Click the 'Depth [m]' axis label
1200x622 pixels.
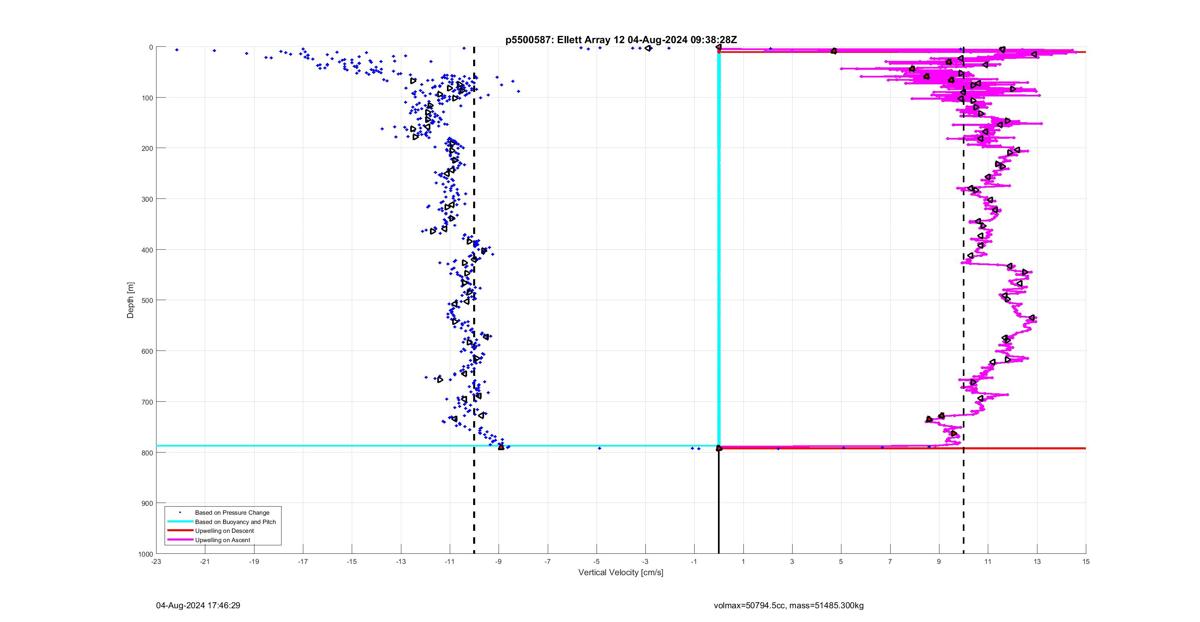point(131,300)
